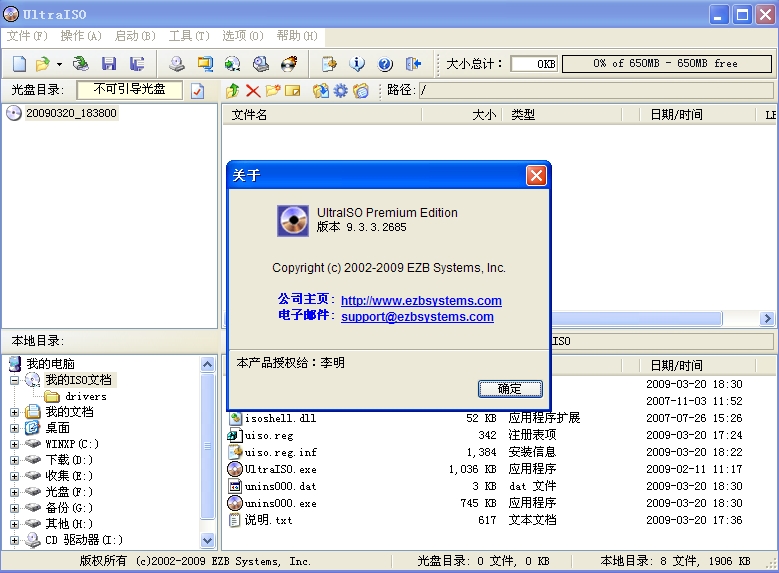Click the Help question mark icon
Image resolution: width=779 pixels, height=573 pixels.
click(x=385, y=64)
